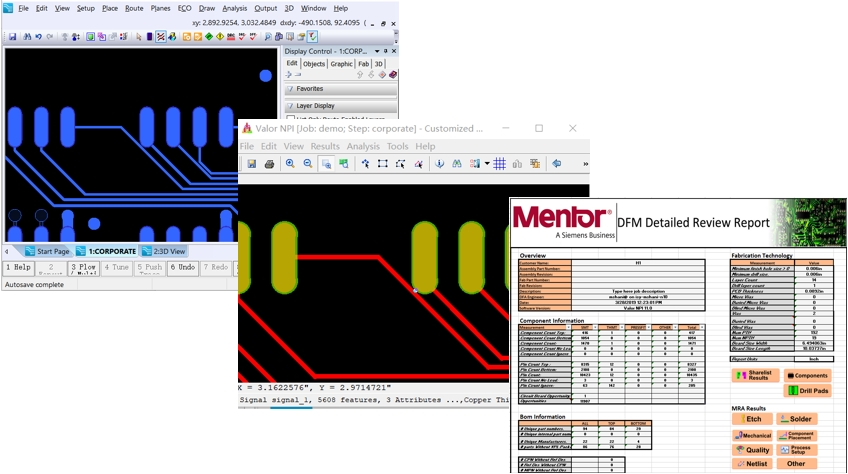This screenshot has height=474, width=848.
Task: Open the Display Control panel options dropdown
Action: click(x=377, y=51)
